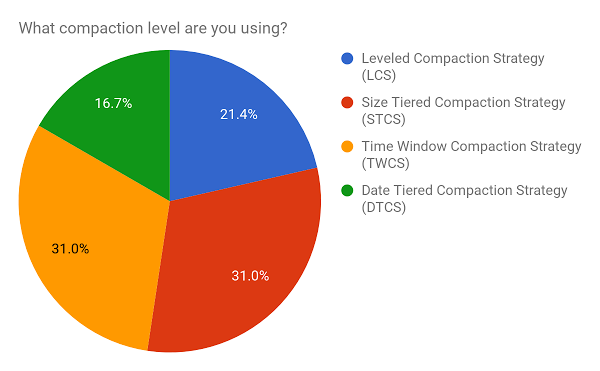Click the Leveled Compaction Strategy legend text
This screenshot has height=371, width=600.
coord(453,59)
